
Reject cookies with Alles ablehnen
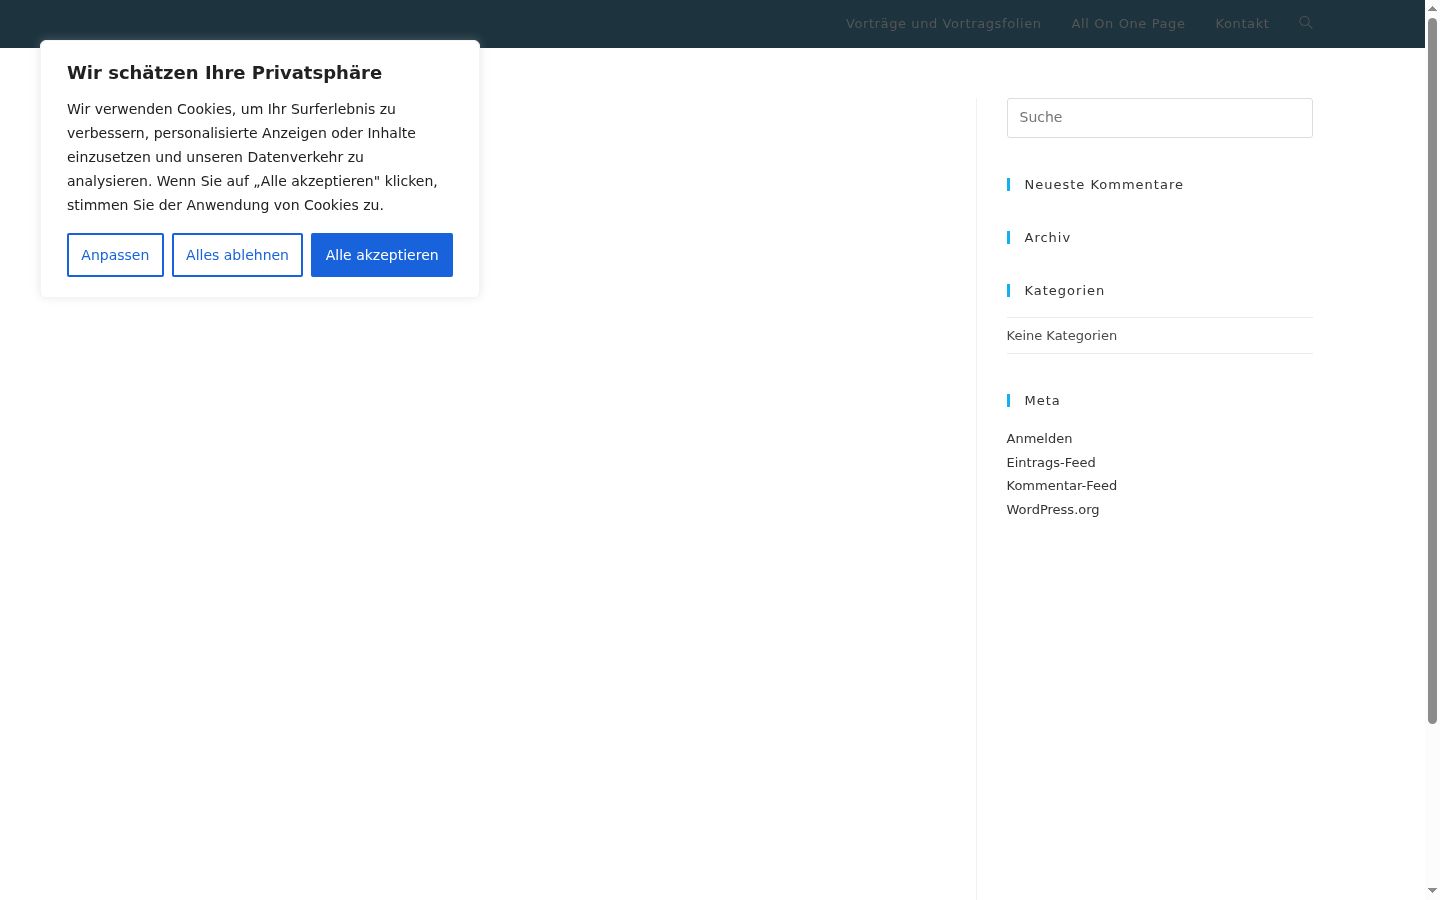237,255
